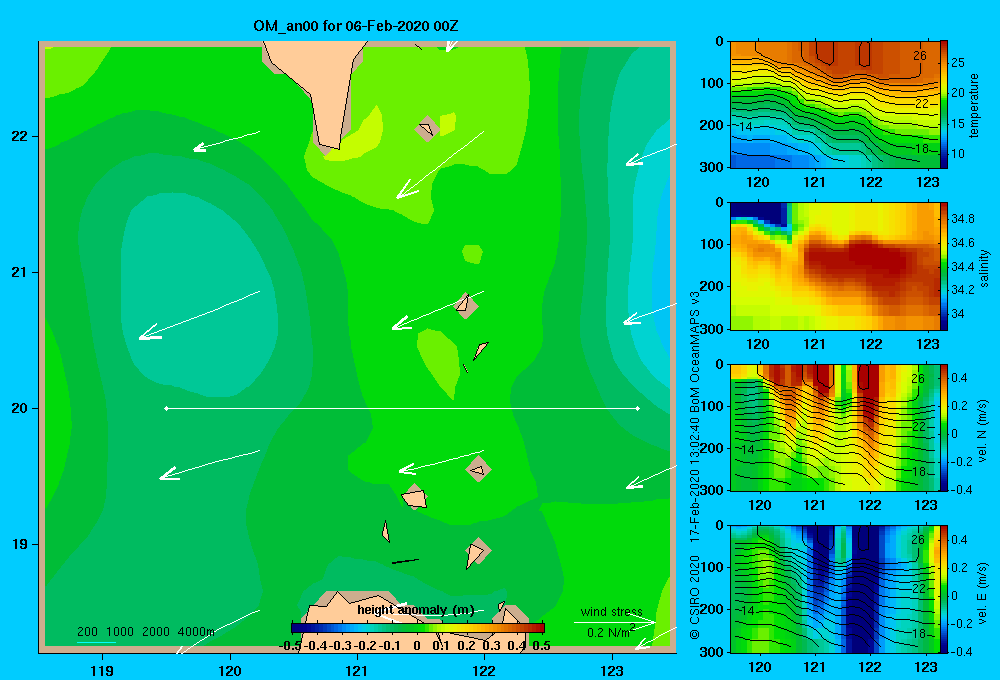Click the '0.5' value on height color bar
Image resolution: width=1000 pixels, height=680 pixels.
coord(541,646)
